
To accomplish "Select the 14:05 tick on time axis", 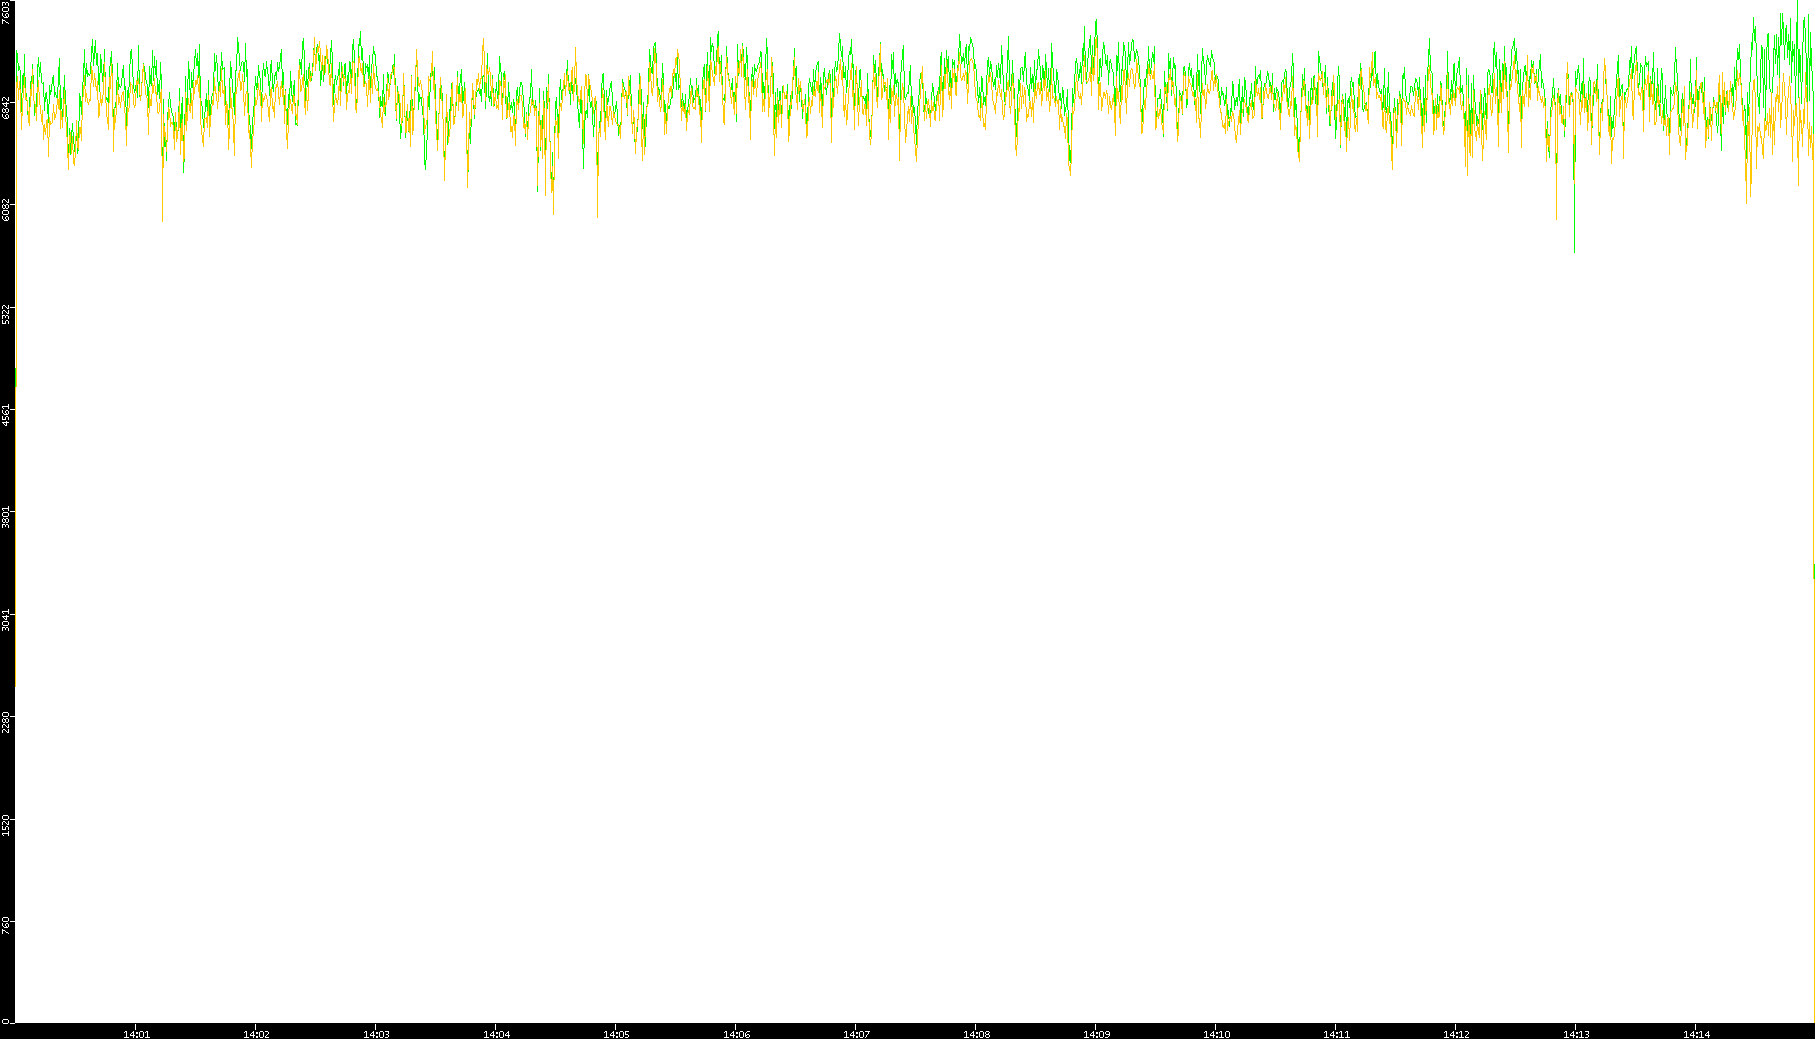I will point(616,1034).
